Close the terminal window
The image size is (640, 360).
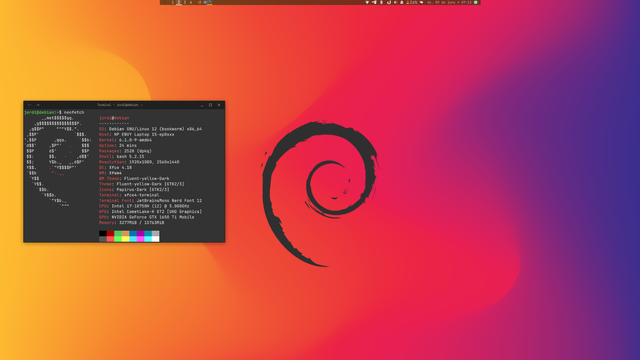pos(219,105)
